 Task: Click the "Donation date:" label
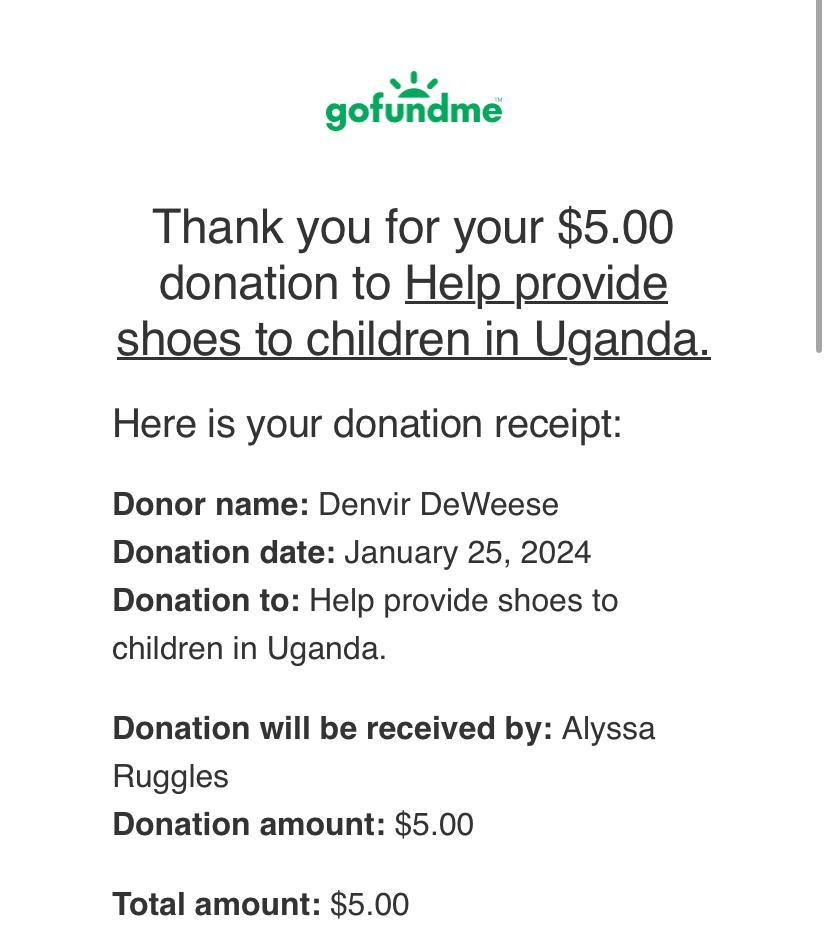click(224, 552)
